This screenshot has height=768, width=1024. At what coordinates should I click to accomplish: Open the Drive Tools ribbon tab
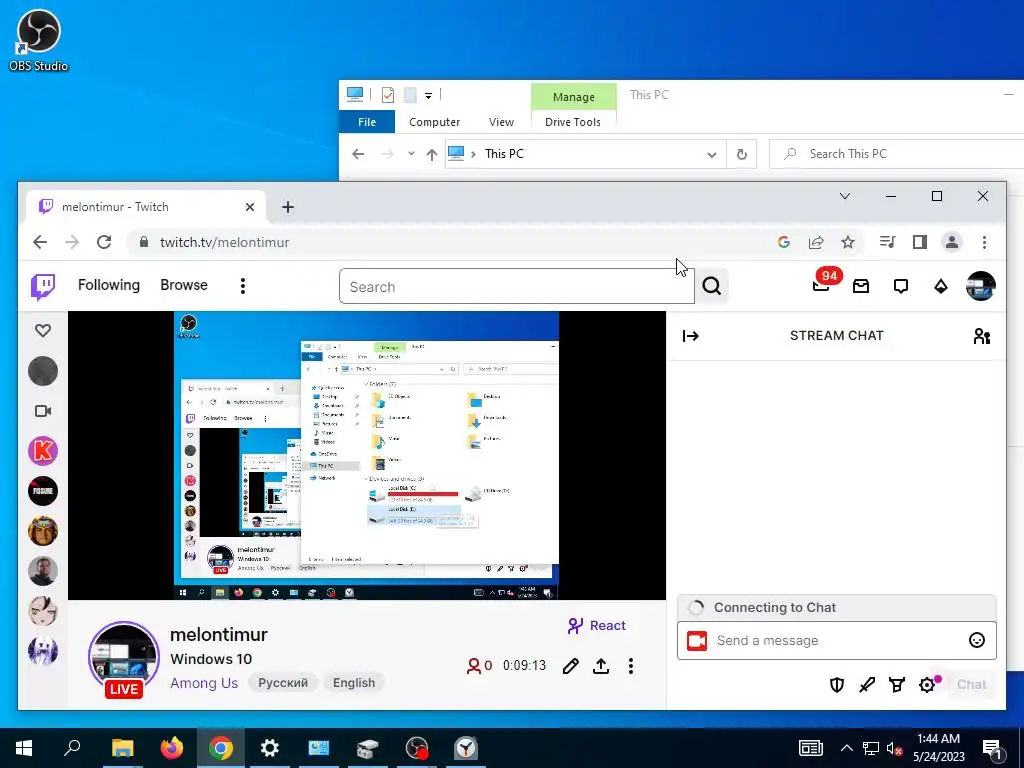click(573, 122)
